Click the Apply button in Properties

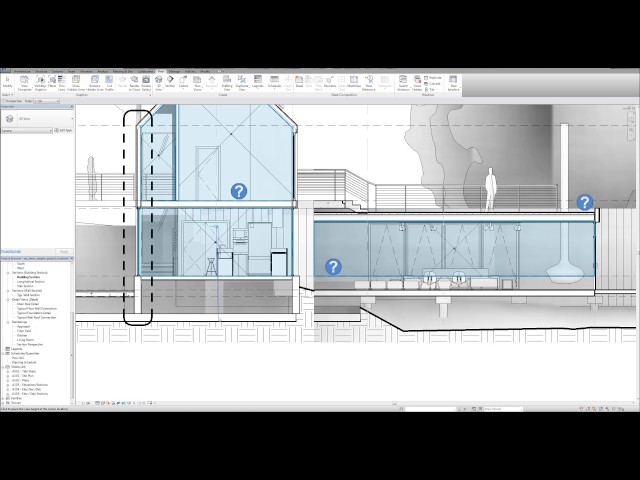point(64,251)
